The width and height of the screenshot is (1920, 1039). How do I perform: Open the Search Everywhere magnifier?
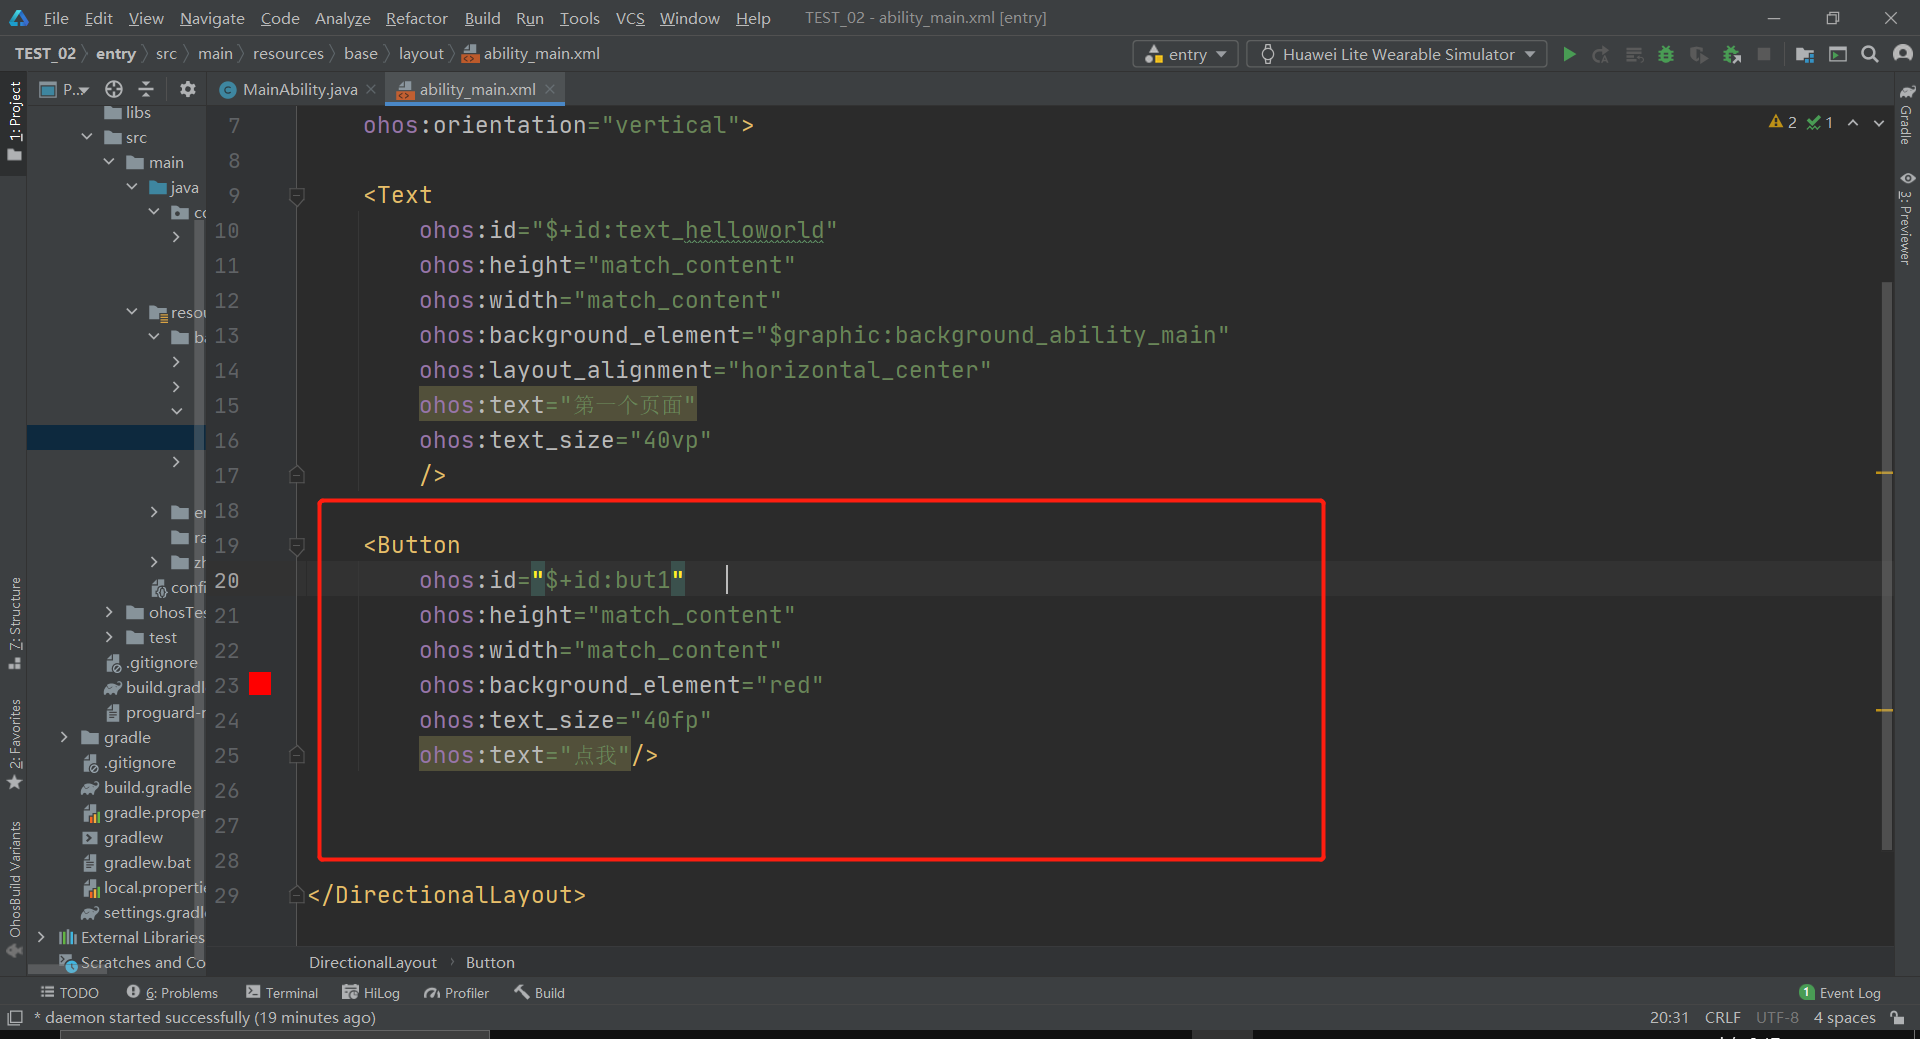(x=1870, y=54)
